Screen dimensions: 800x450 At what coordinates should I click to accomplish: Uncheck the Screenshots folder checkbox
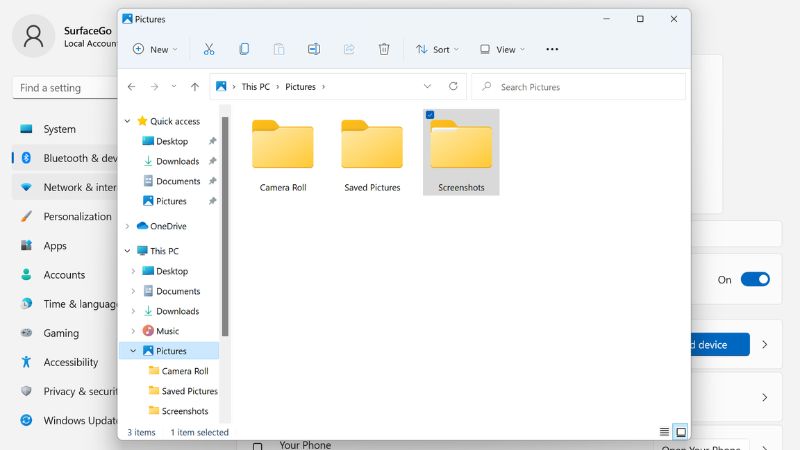pyautogui.click(x=430, y=115)
